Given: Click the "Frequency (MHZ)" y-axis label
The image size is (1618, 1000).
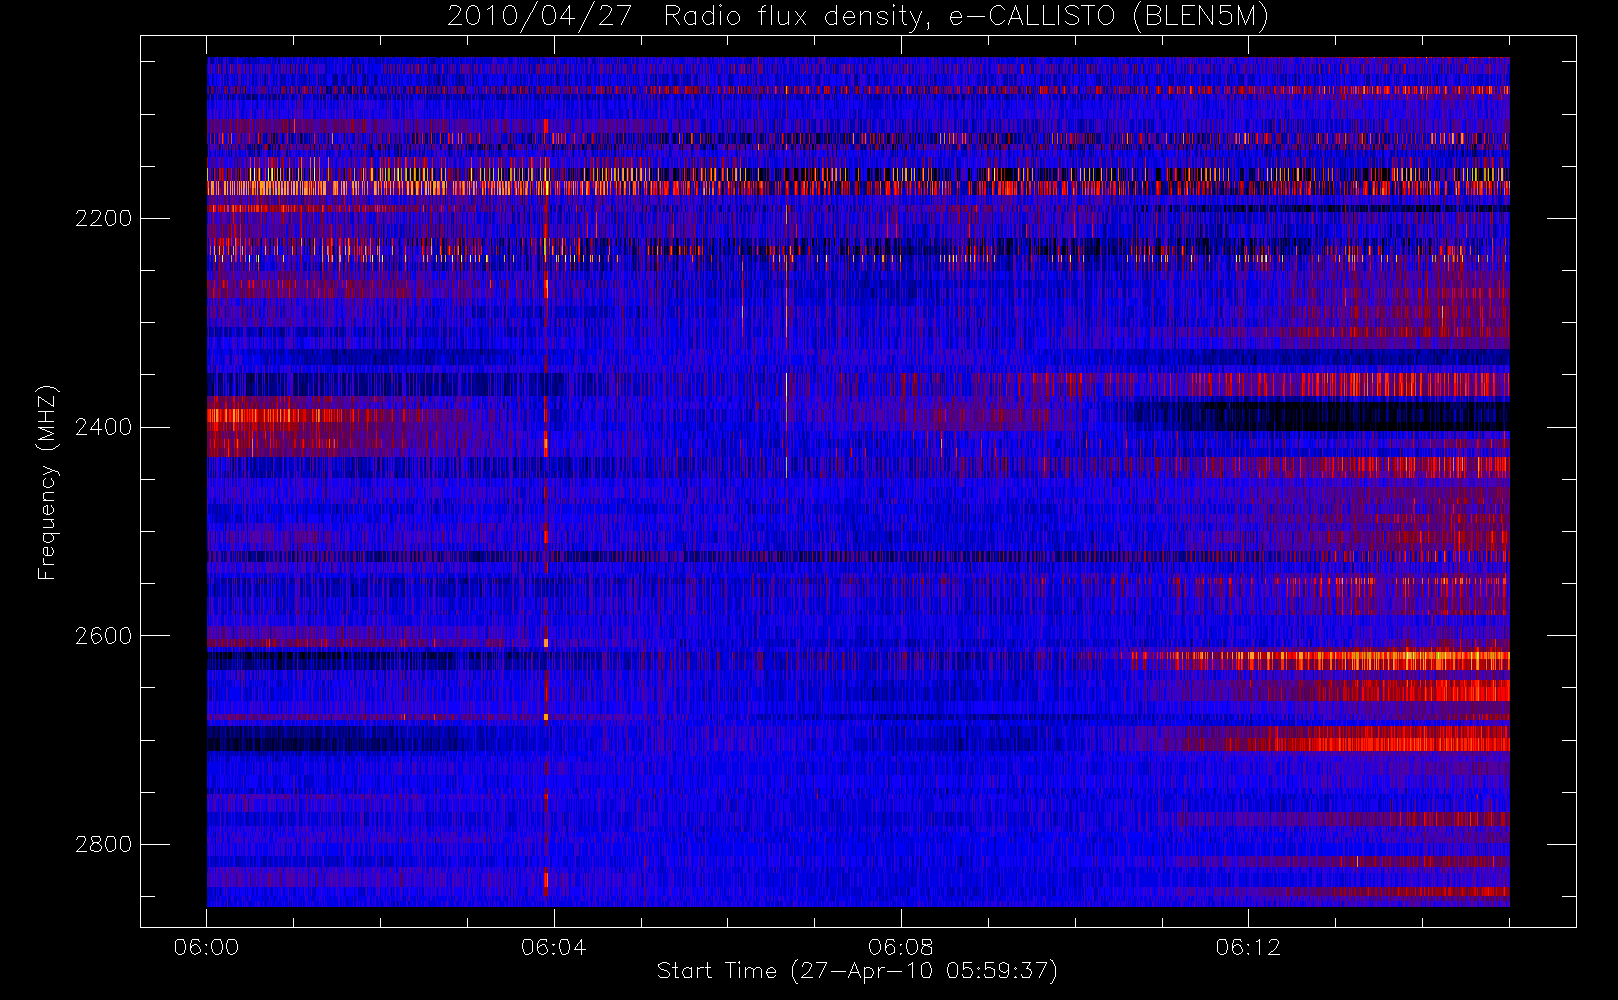Looking at the screenshot, I should coord(47,482).
